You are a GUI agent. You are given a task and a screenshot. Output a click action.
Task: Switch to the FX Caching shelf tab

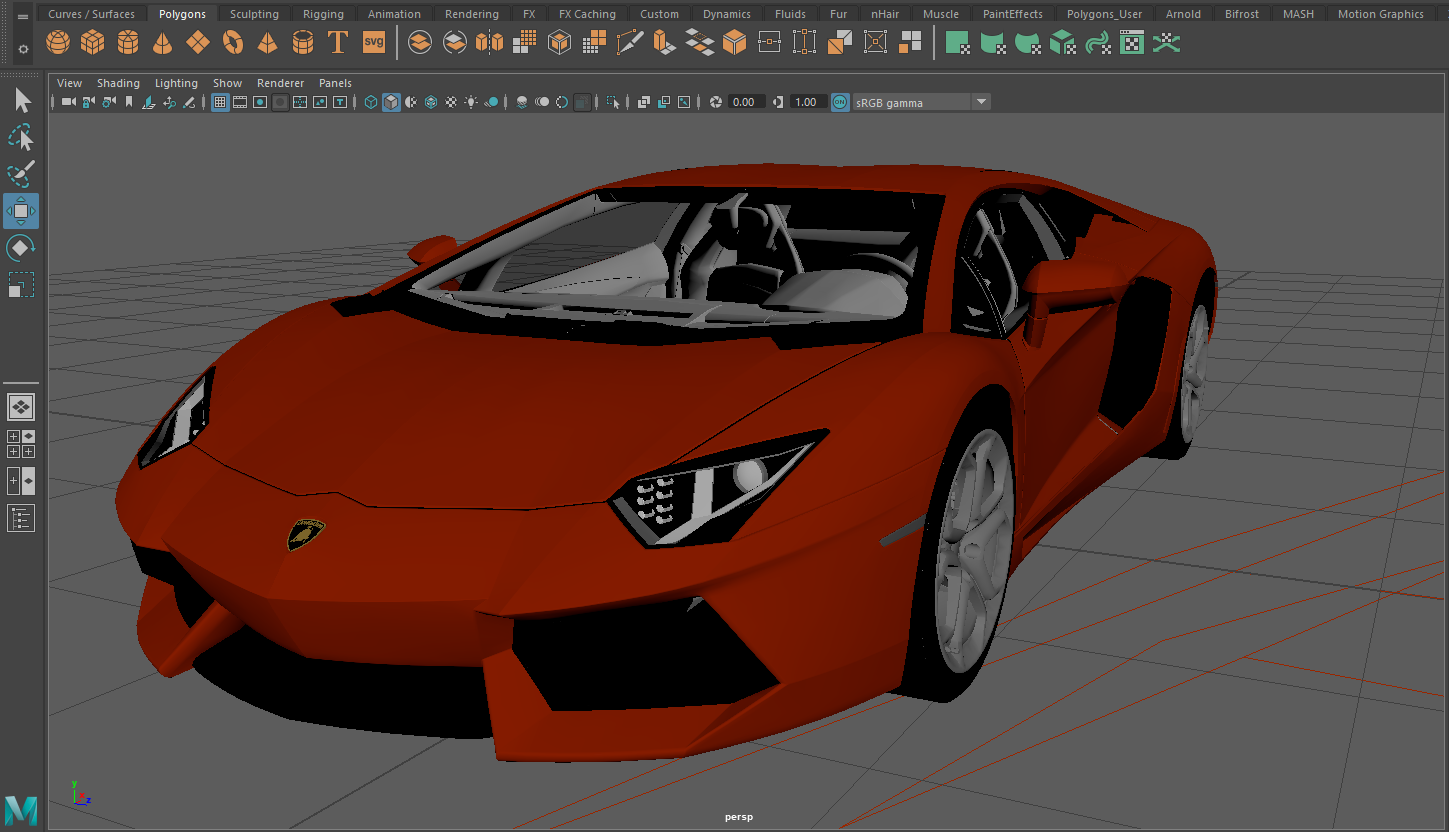[587, 14]
